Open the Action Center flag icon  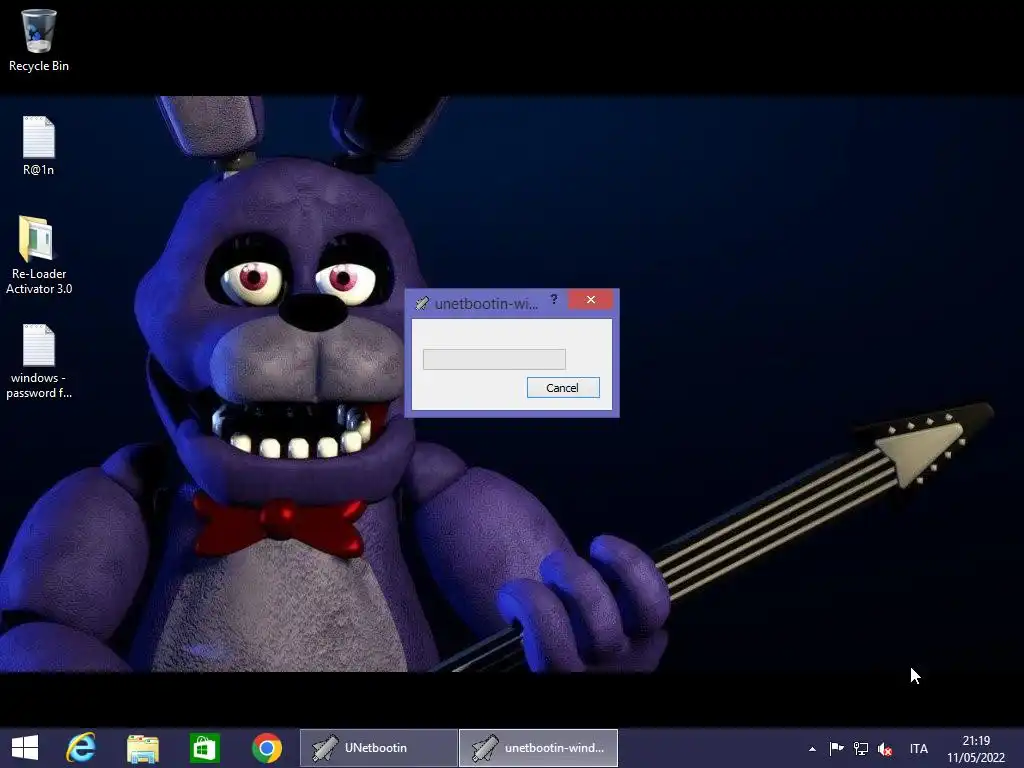(837, 748)
